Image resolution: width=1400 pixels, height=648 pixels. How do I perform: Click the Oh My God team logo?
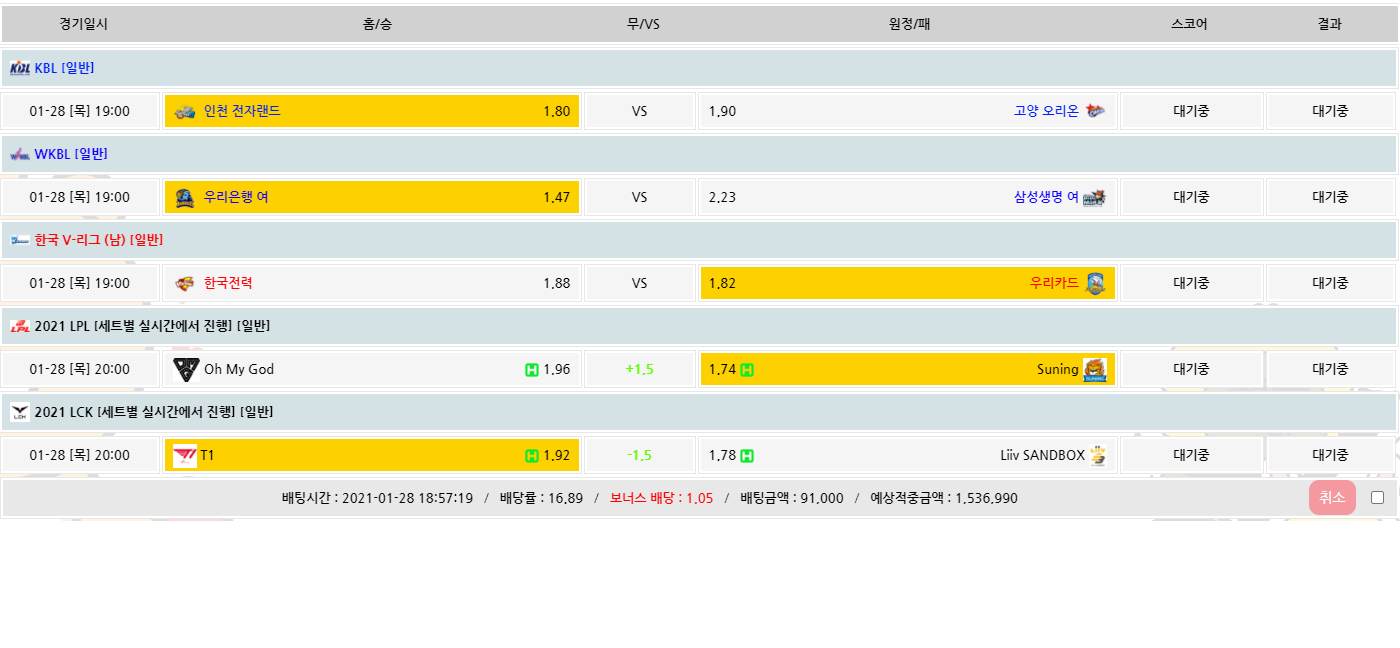186,370
